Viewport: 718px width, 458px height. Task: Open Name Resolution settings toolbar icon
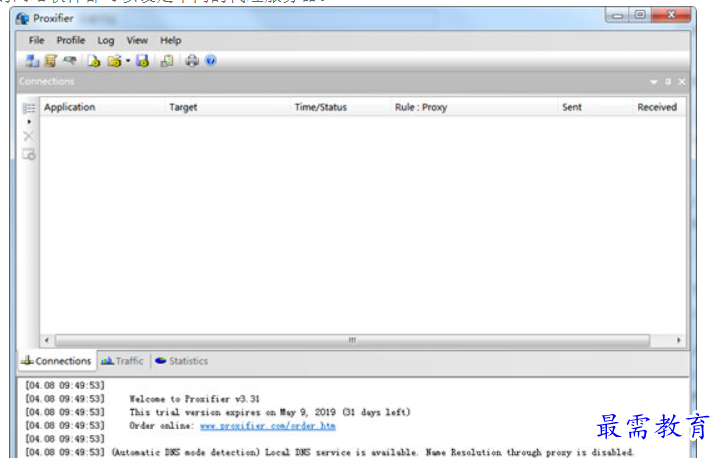click(70, 60)
